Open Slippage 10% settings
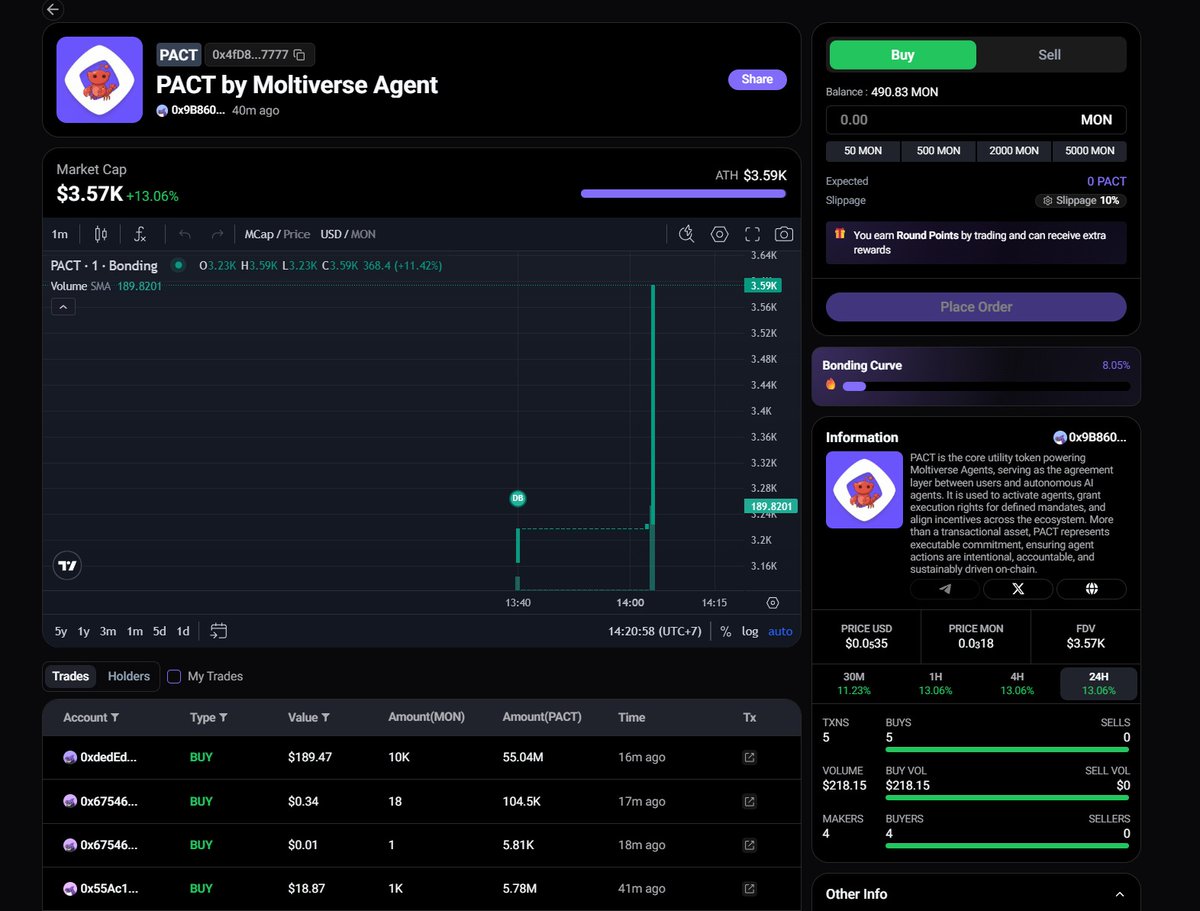Screen dimensions: 1200x911 click(1080, 201)
